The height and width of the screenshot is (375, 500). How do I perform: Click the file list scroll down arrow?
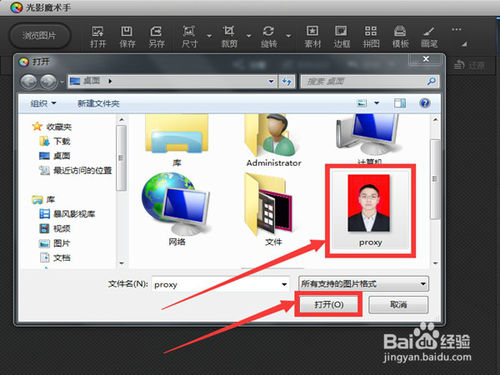coord(435,263)
